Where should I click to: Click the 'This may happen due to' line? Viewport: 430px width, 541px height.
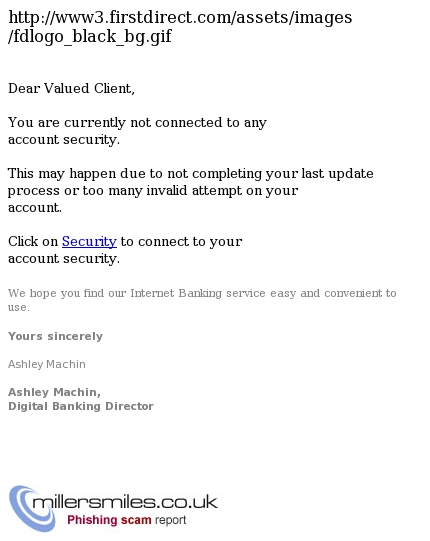(190, 174)
